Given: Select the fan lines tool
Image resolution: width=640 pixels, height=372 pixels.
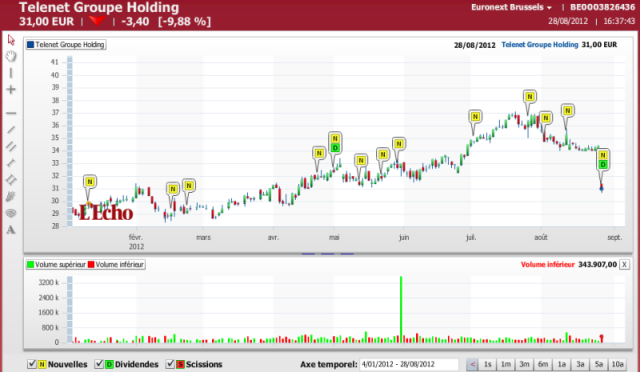Looking at the screenshot, I should [x=11, y=196].
